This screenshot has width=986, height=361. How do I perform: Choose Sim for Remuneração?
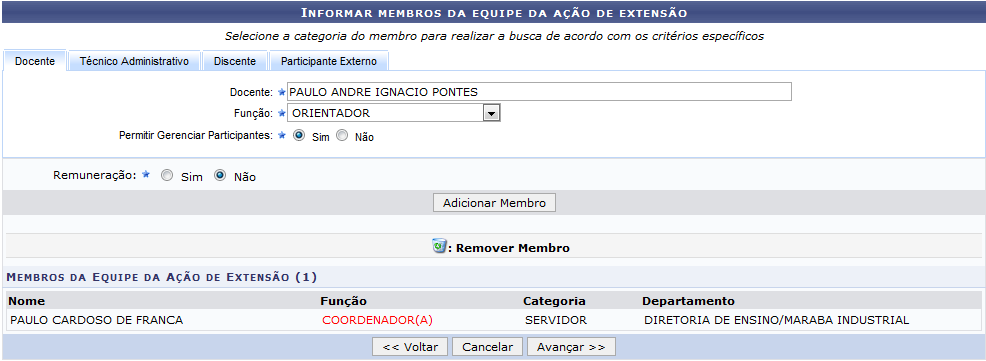[x=167, y=177]
